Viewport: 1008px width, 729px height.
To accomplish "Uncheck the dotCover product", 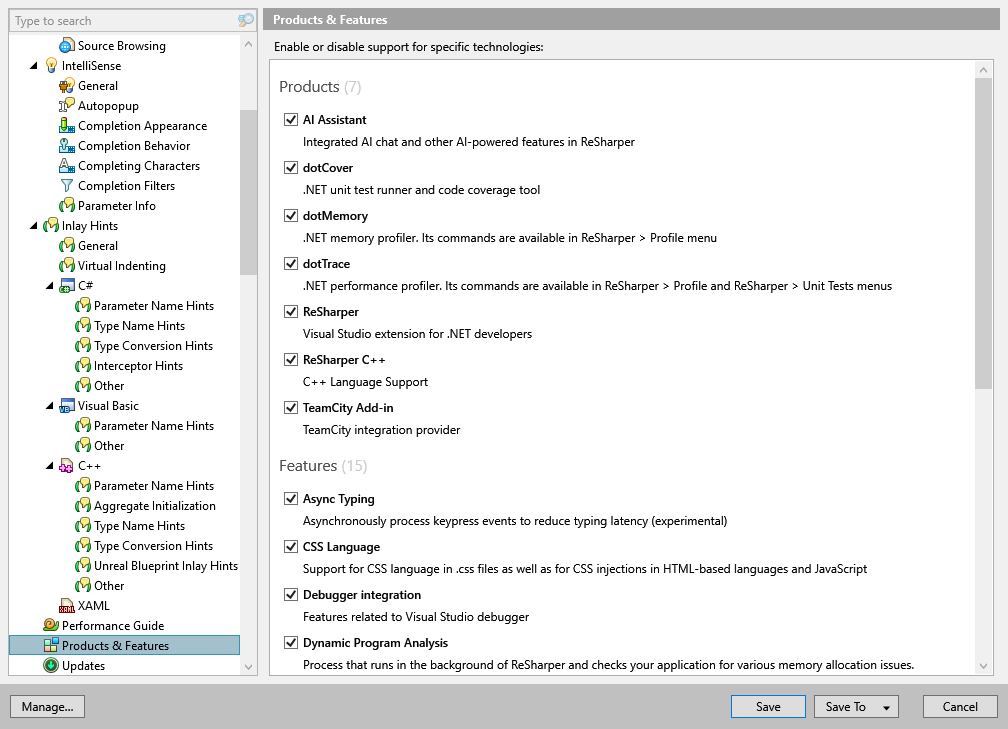I will [291, 168].
